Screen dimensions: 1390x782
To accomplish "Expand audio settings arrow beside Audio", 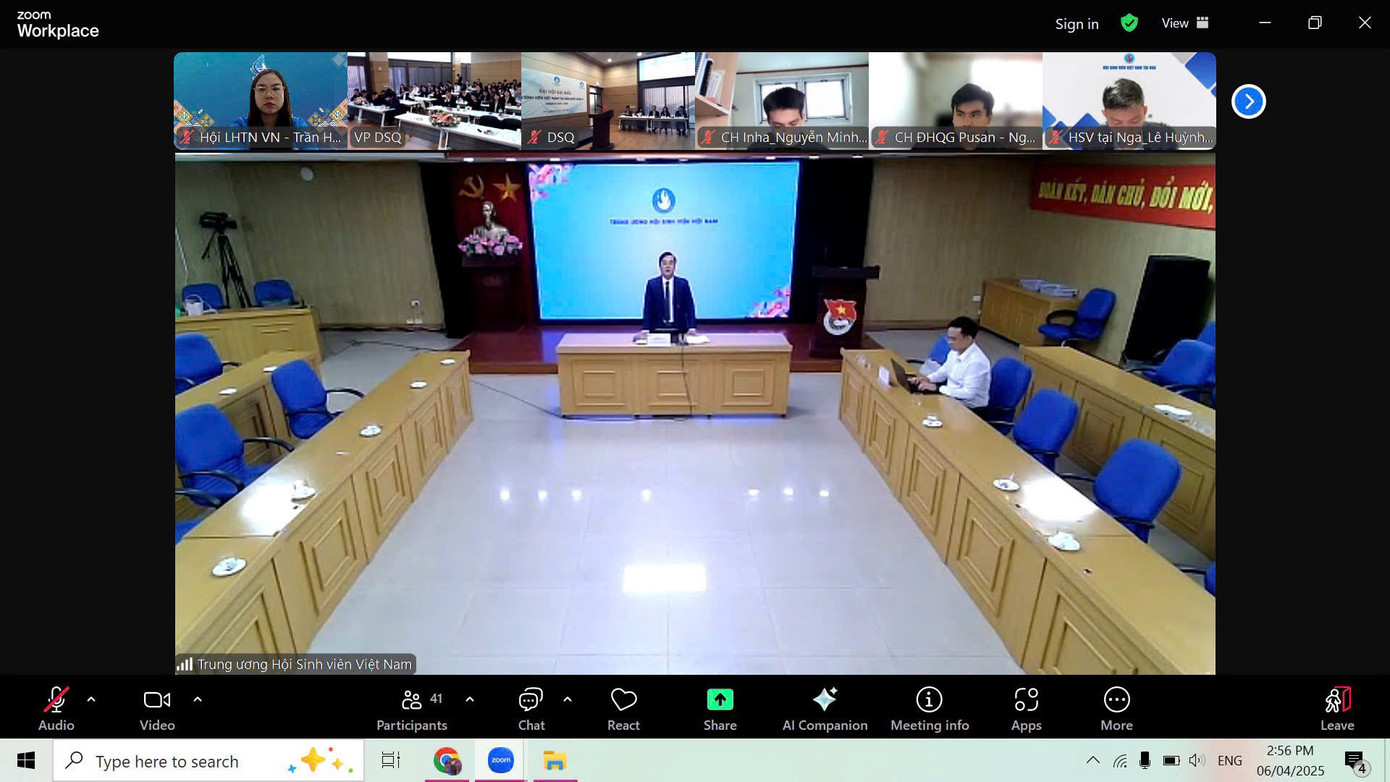I will click(91, 699).
